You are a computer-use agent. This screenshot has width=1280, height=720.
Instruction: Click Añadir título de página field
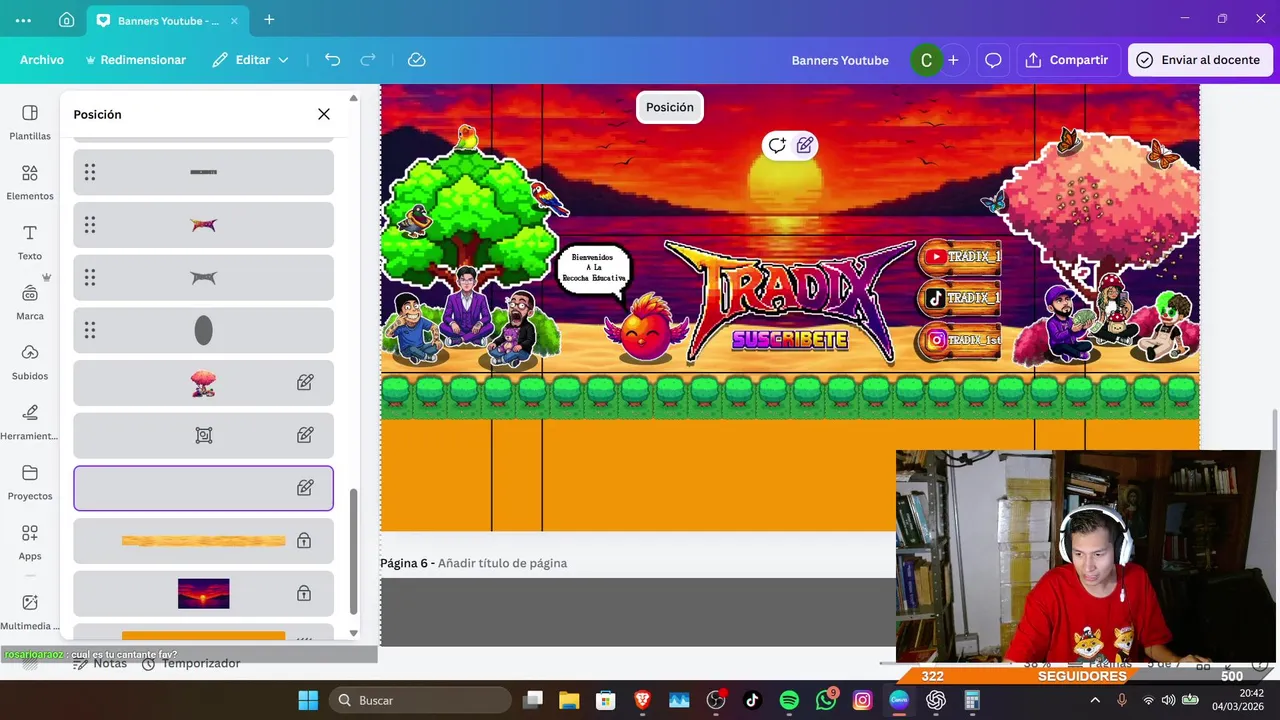point(502,563)
